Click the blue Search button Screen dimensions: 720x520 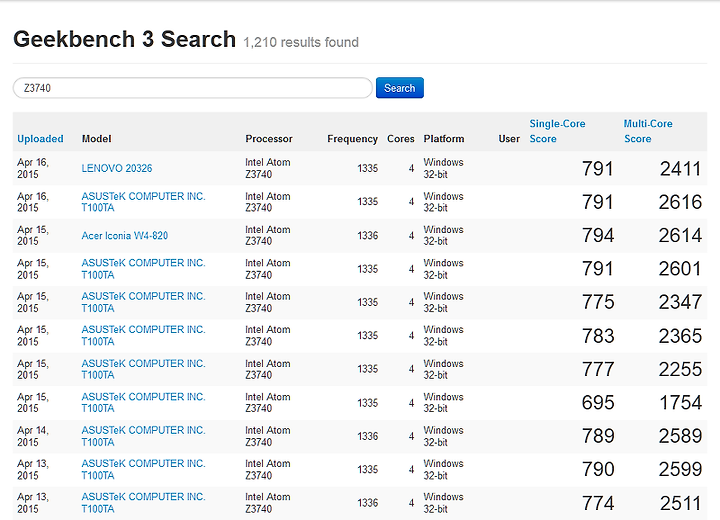coord(399,88)
